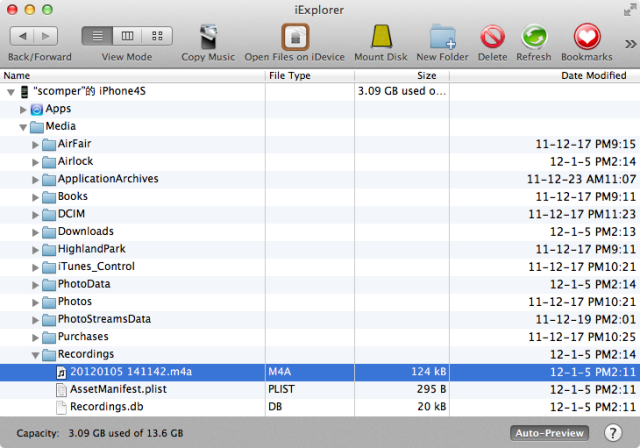
Task: Expand the DCIM folder
Action: click(x=36, y=215)
